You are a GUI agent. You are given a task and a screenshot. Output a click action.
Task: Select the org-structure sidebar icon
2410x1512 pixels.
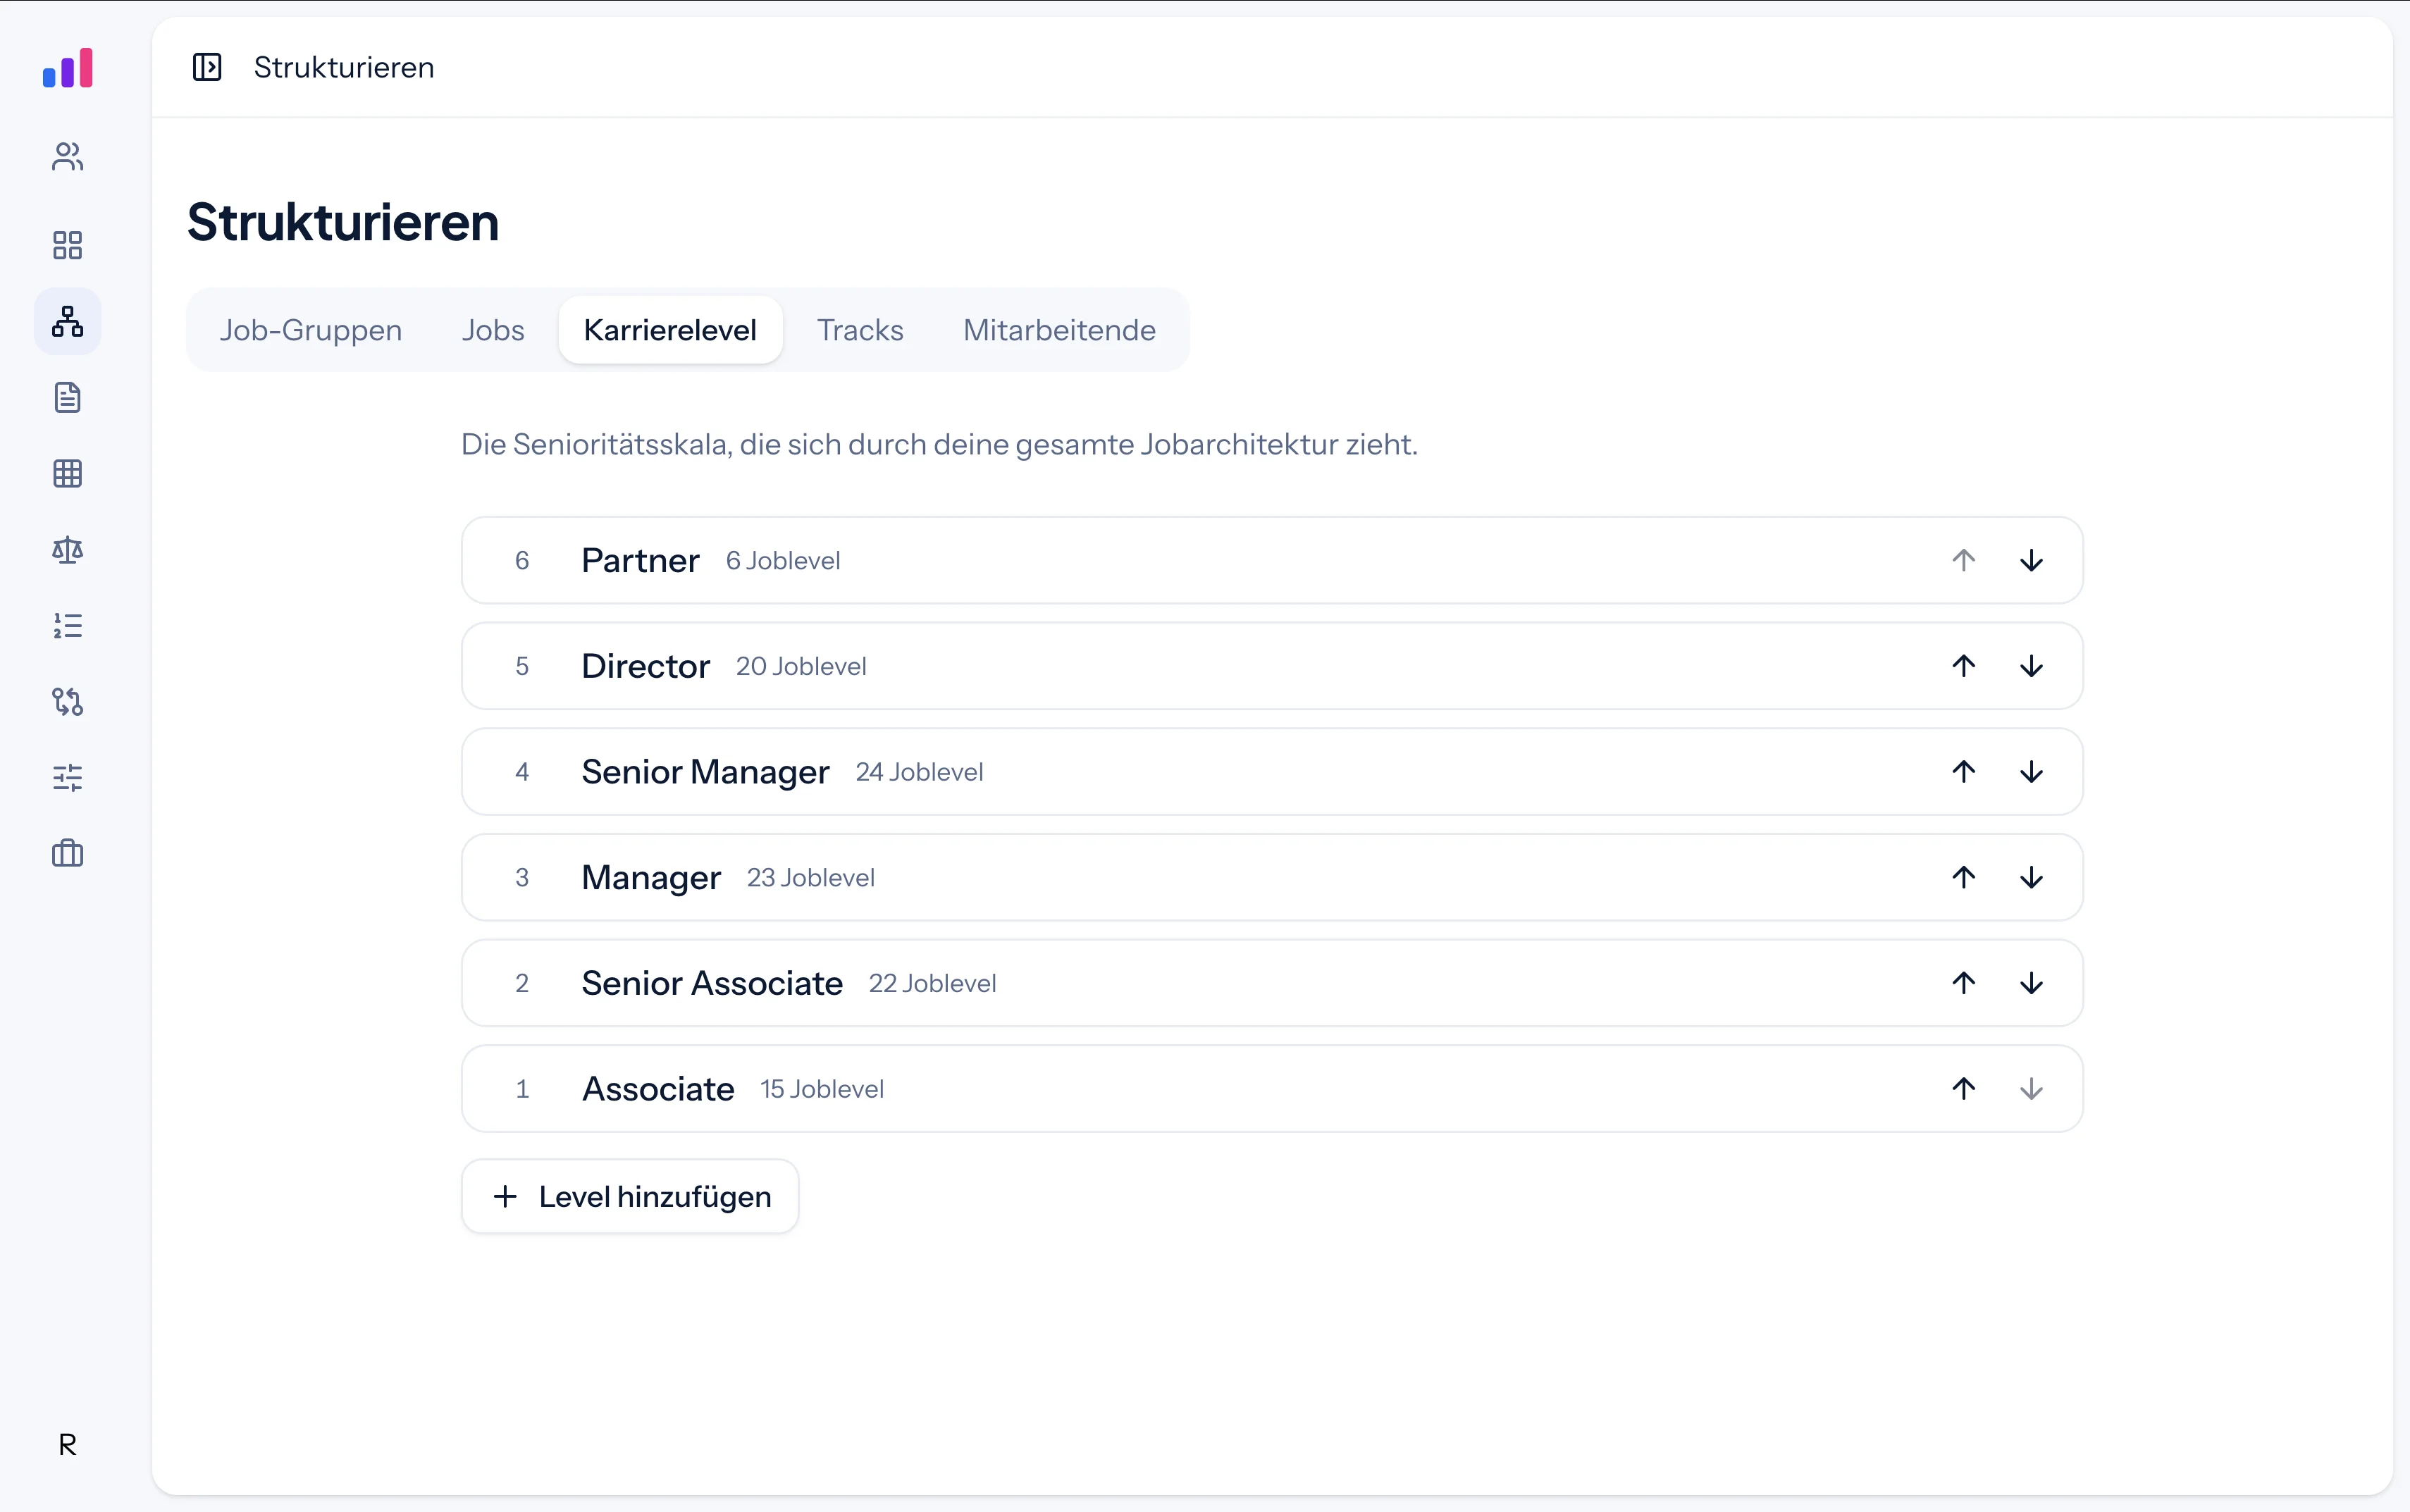tap(67, 321)
